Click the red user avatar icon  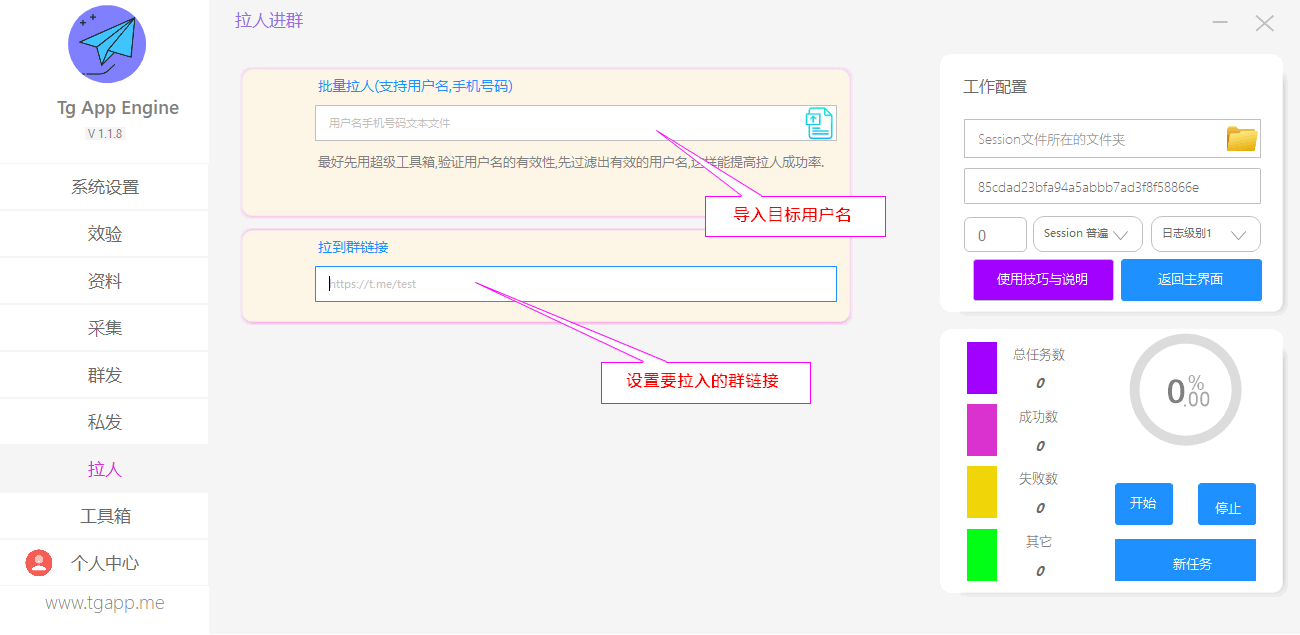[38, 563]
